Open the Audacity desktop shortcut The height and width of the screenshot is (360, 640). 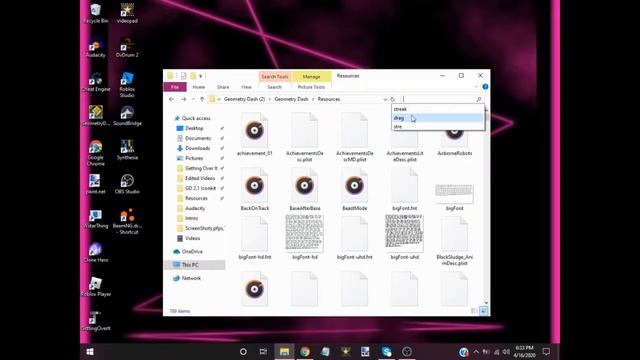[x=96, y=47]
